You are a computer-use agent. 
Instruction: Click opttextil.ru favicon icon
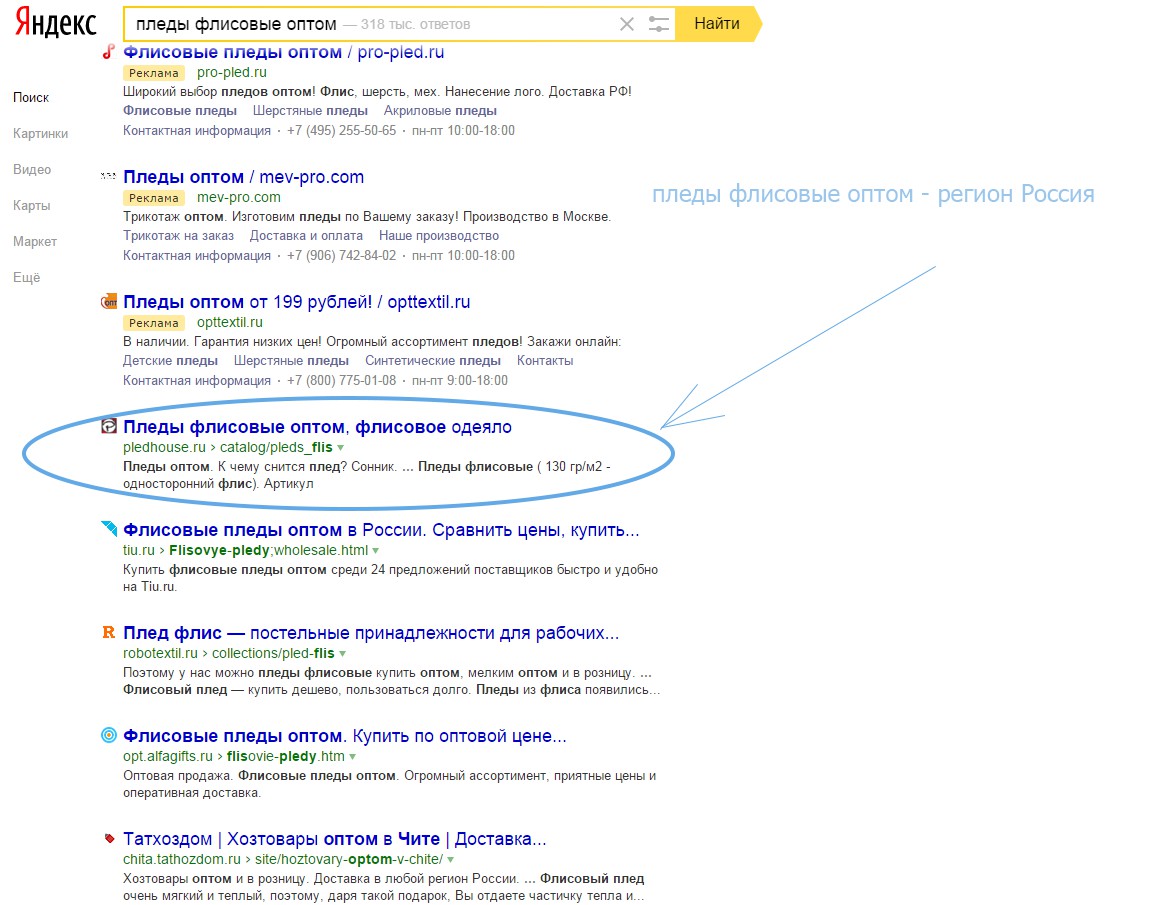pos(109,301)
